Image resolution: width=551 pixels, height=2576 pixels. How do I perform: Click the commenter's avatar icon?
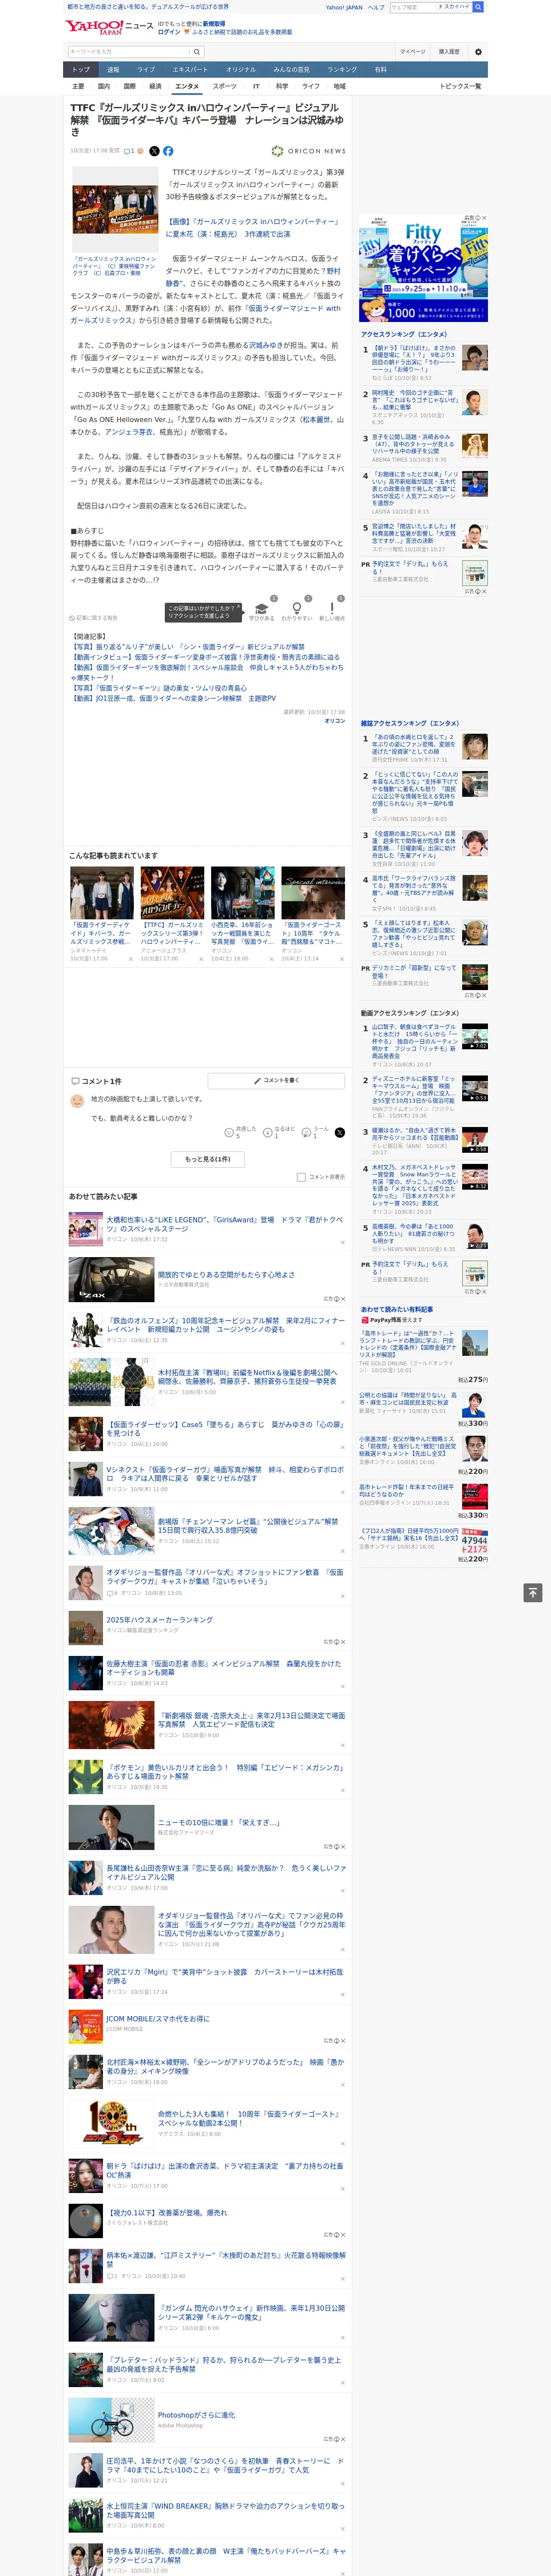click(77, 1101)
